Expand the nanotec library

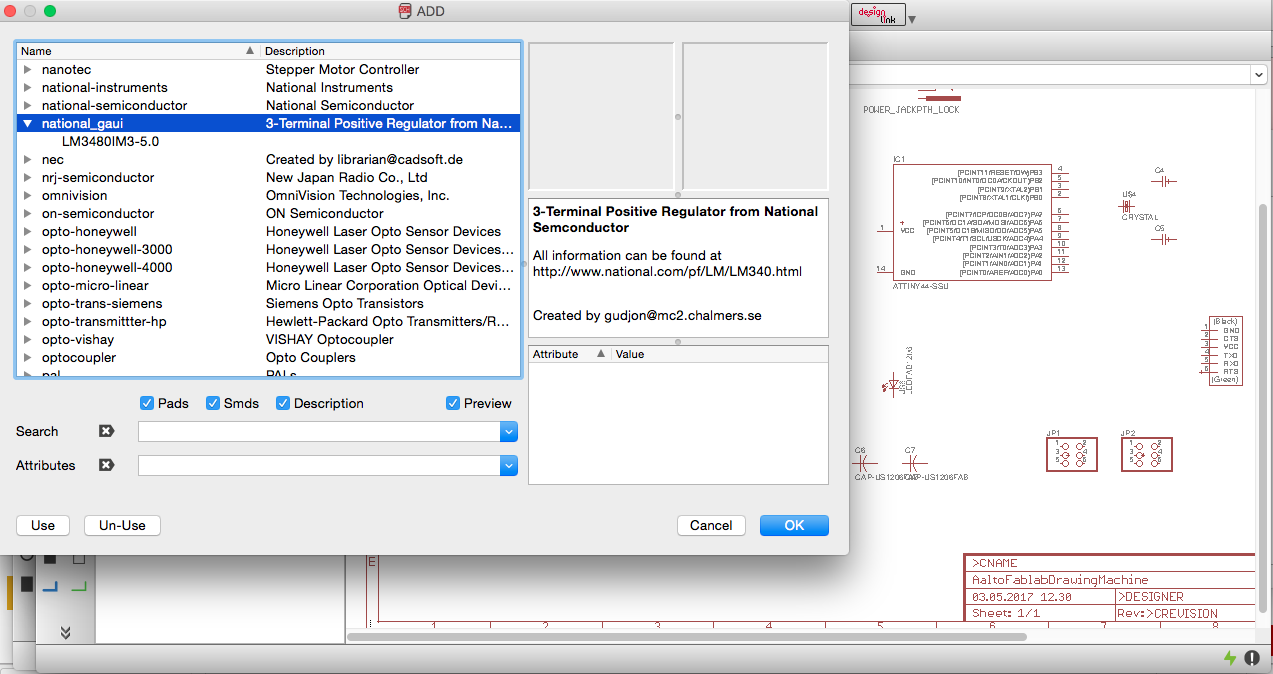[x=28, y=69]
